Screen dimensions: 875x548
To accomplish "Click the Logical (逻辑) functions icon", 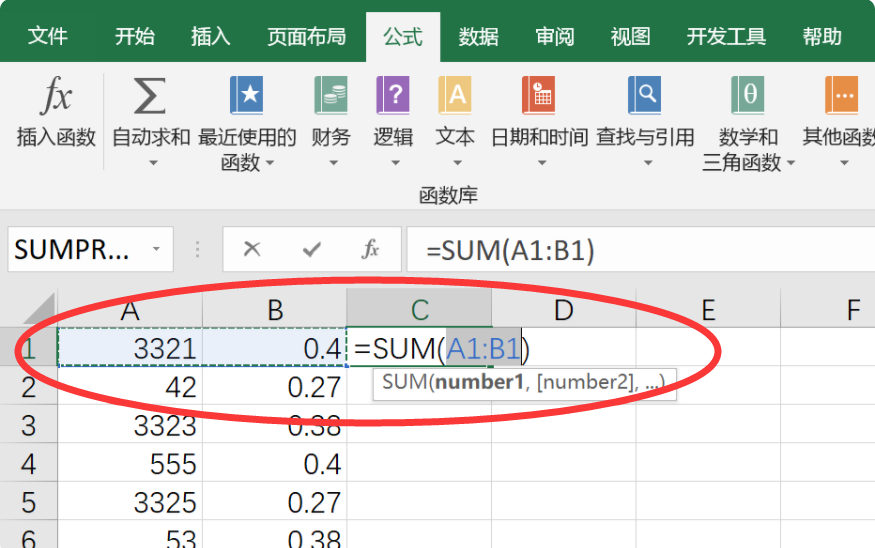I will (393, 95).
